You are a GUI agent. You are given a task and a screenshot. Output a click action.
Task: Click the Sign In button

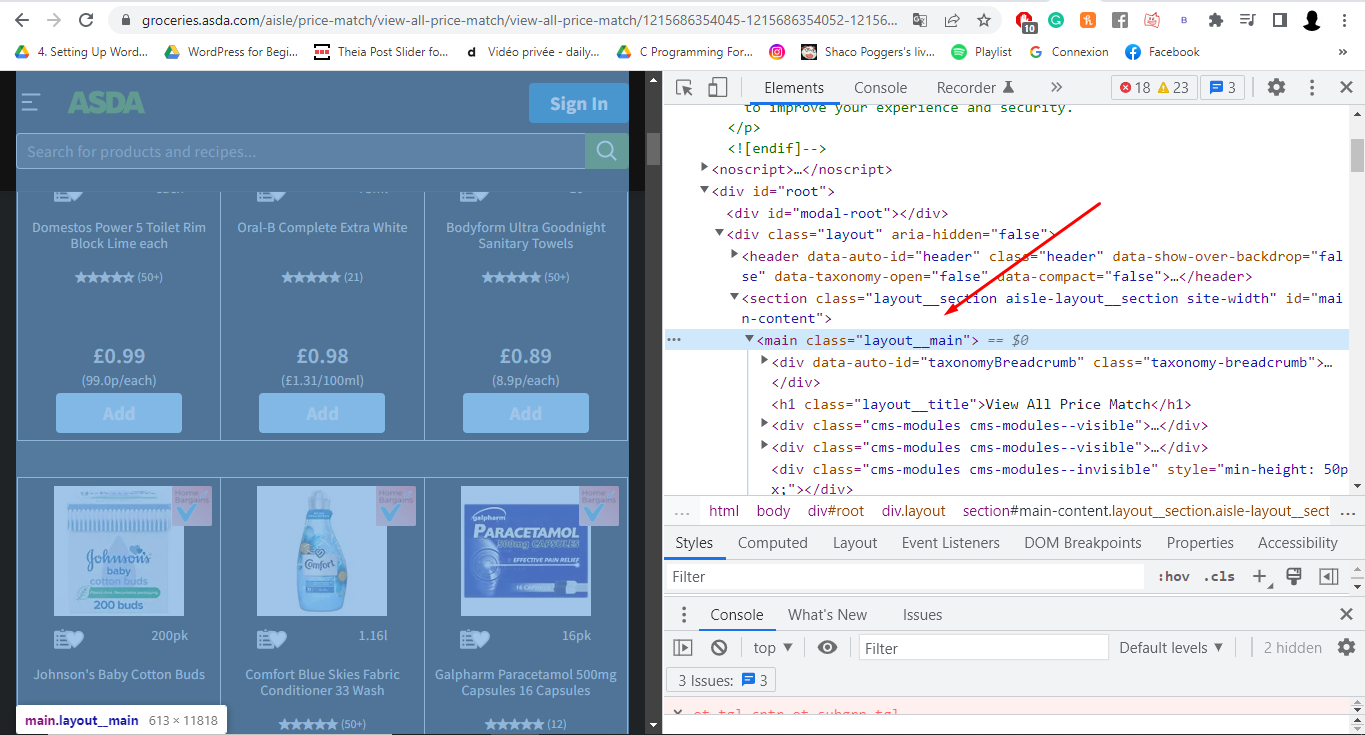pos(578,103)
